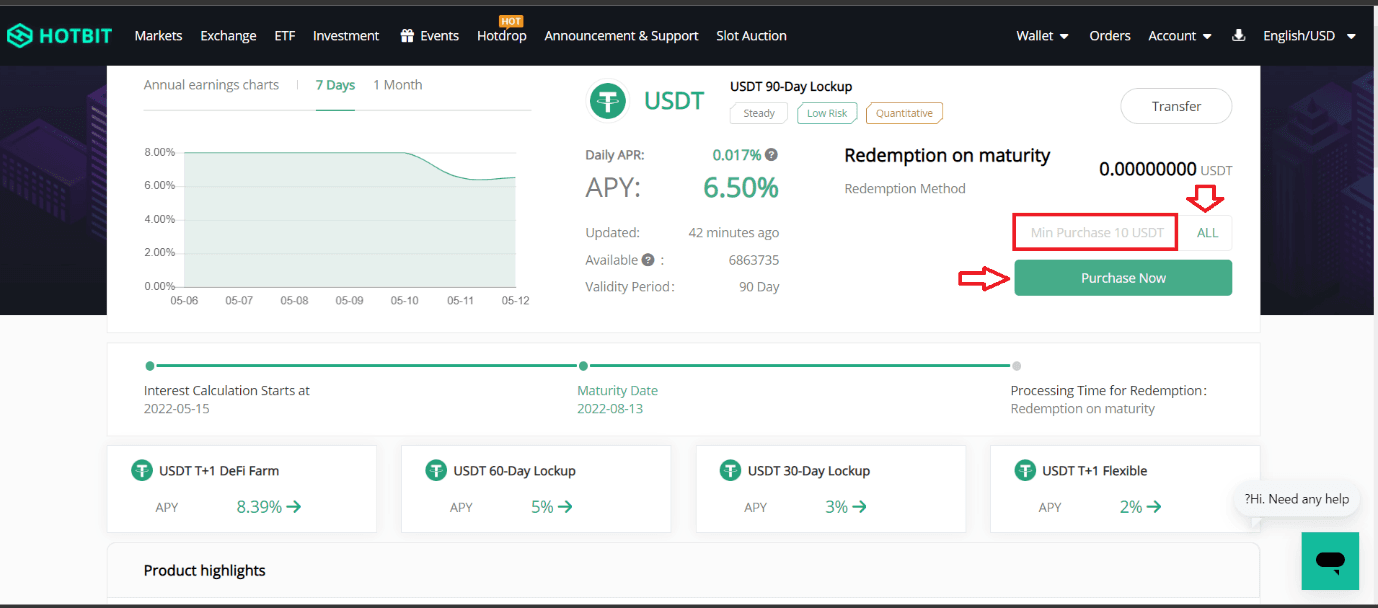
Task: Click Tether icon on USDT T+1 DeFi Farm card
Action: tap(142, 470)
